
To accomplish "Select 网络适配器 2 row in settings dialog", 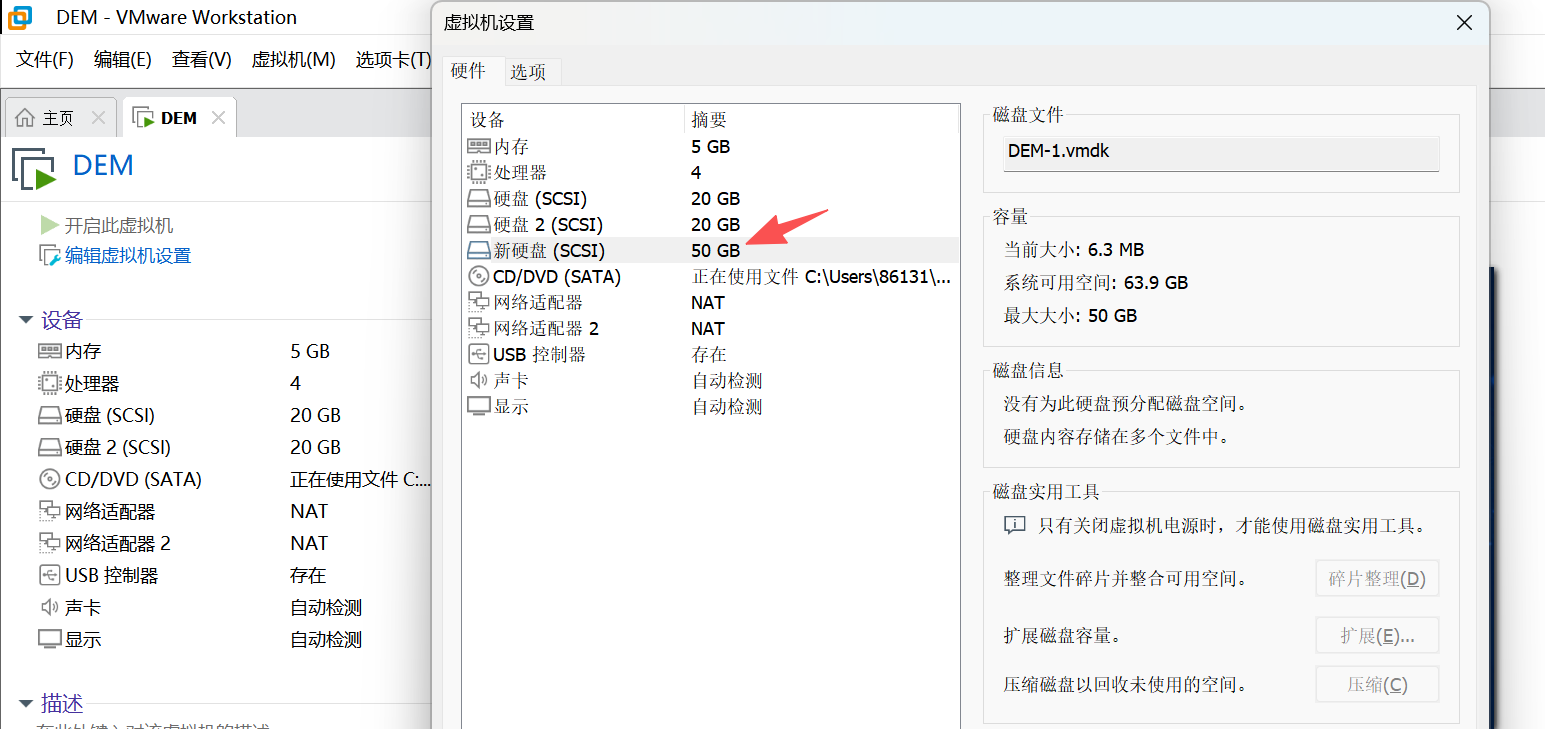I will [710, 328].
